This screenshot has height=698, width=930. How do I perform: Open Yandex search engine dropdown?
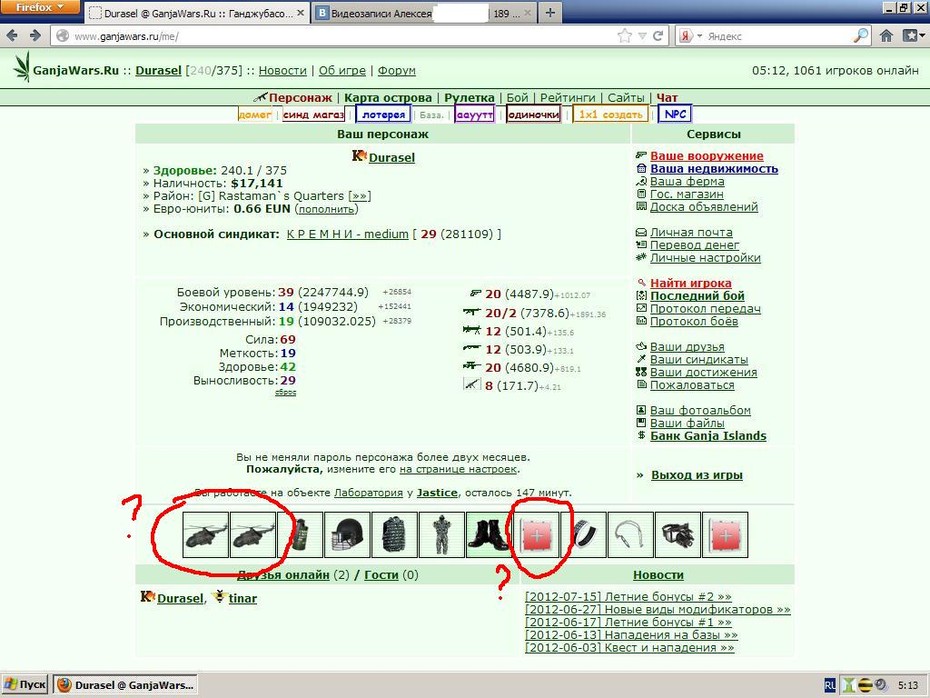point(691,36)
